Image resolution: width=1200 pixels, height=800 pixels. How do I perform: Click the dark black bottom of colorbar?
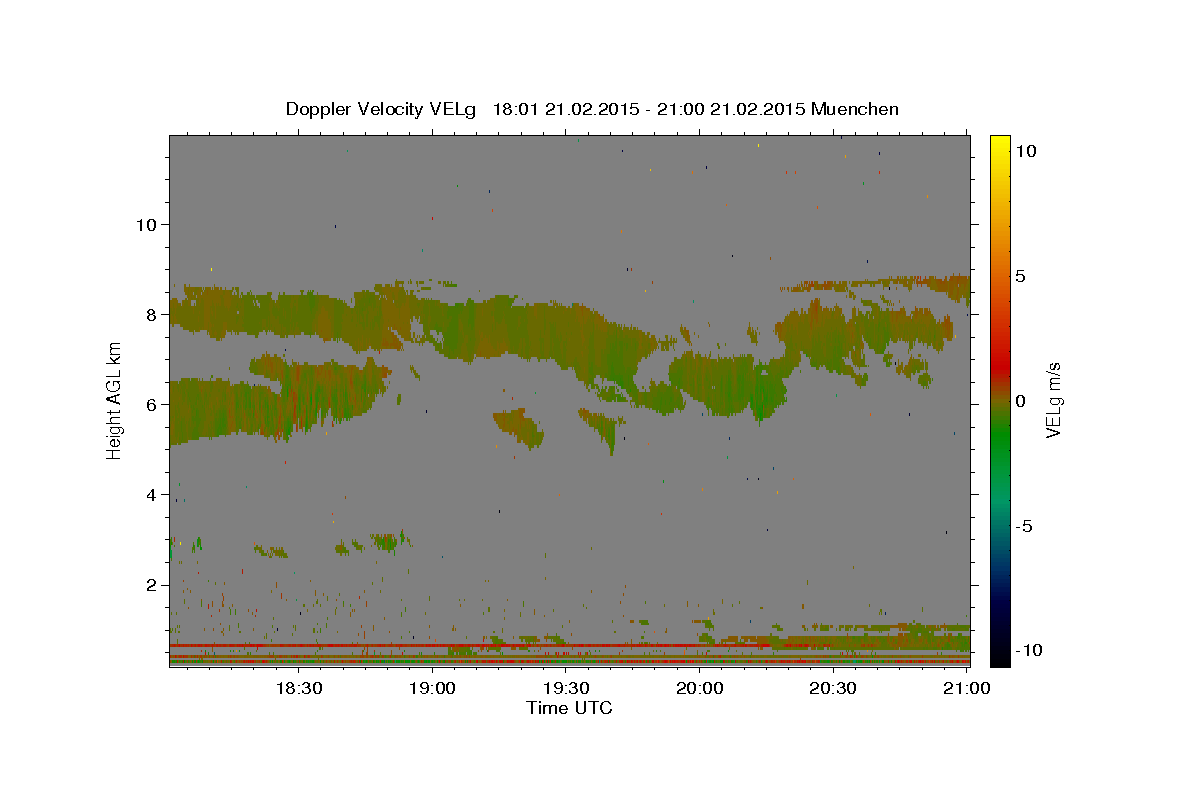pos(999,655)
